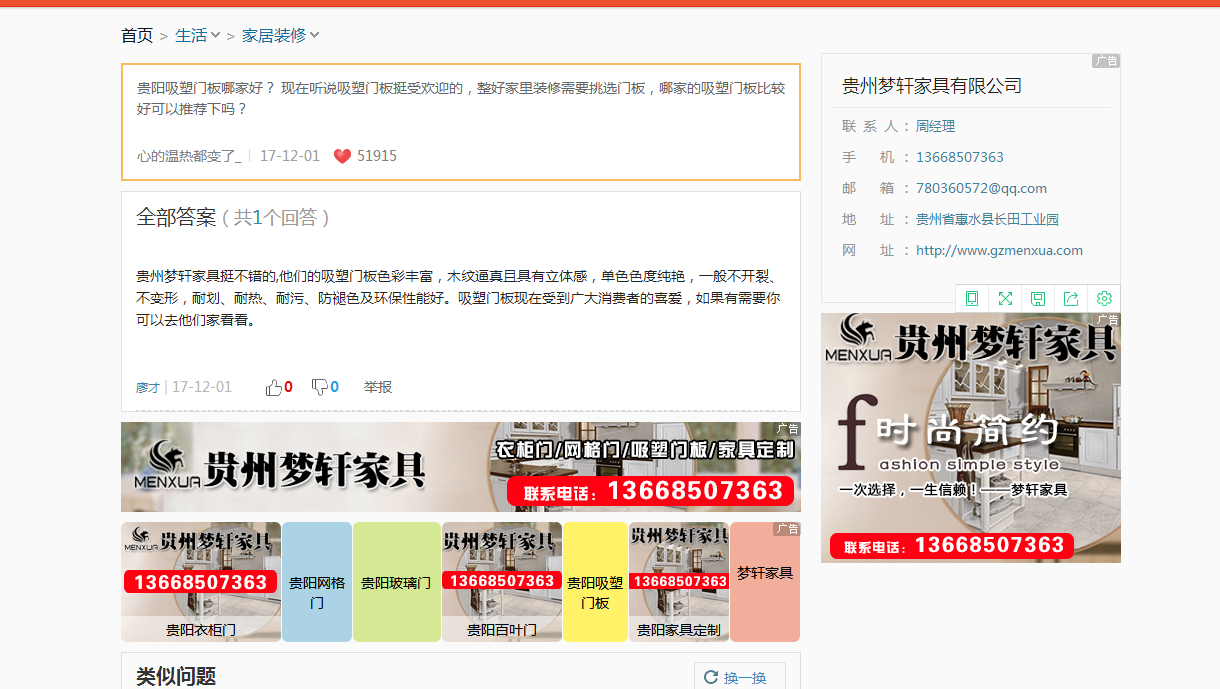Click the email 780360572@qq.com
This screenshot has width=1220, height=689.
click(981, 188)
